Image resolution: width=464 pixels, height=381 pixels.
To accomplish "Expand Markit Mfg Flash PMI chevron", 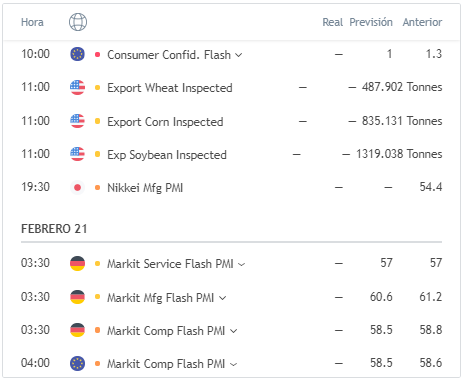I will coord(222,298).
